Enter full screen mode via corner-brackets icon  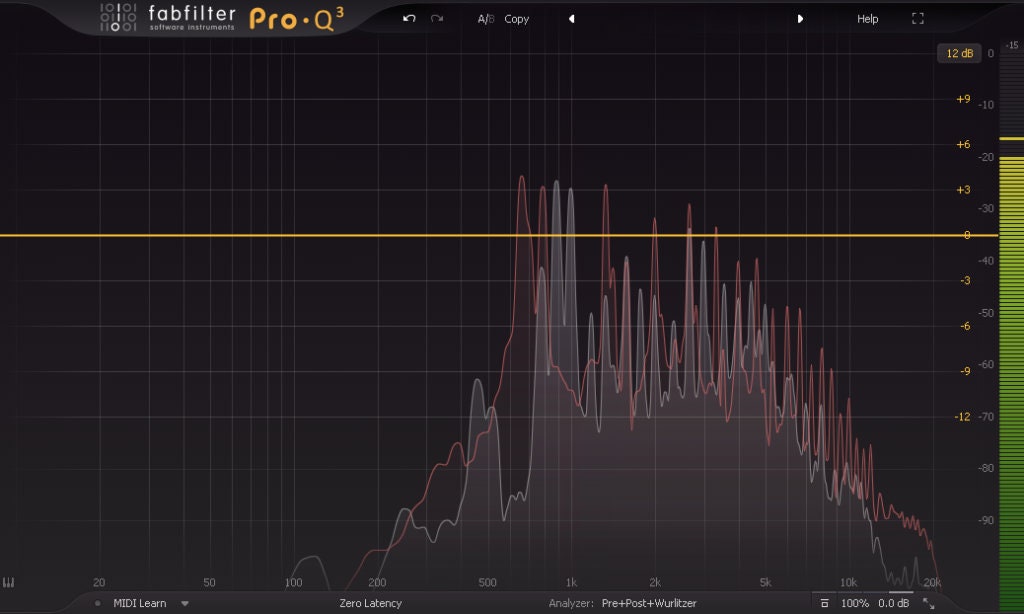pos(918,19)
